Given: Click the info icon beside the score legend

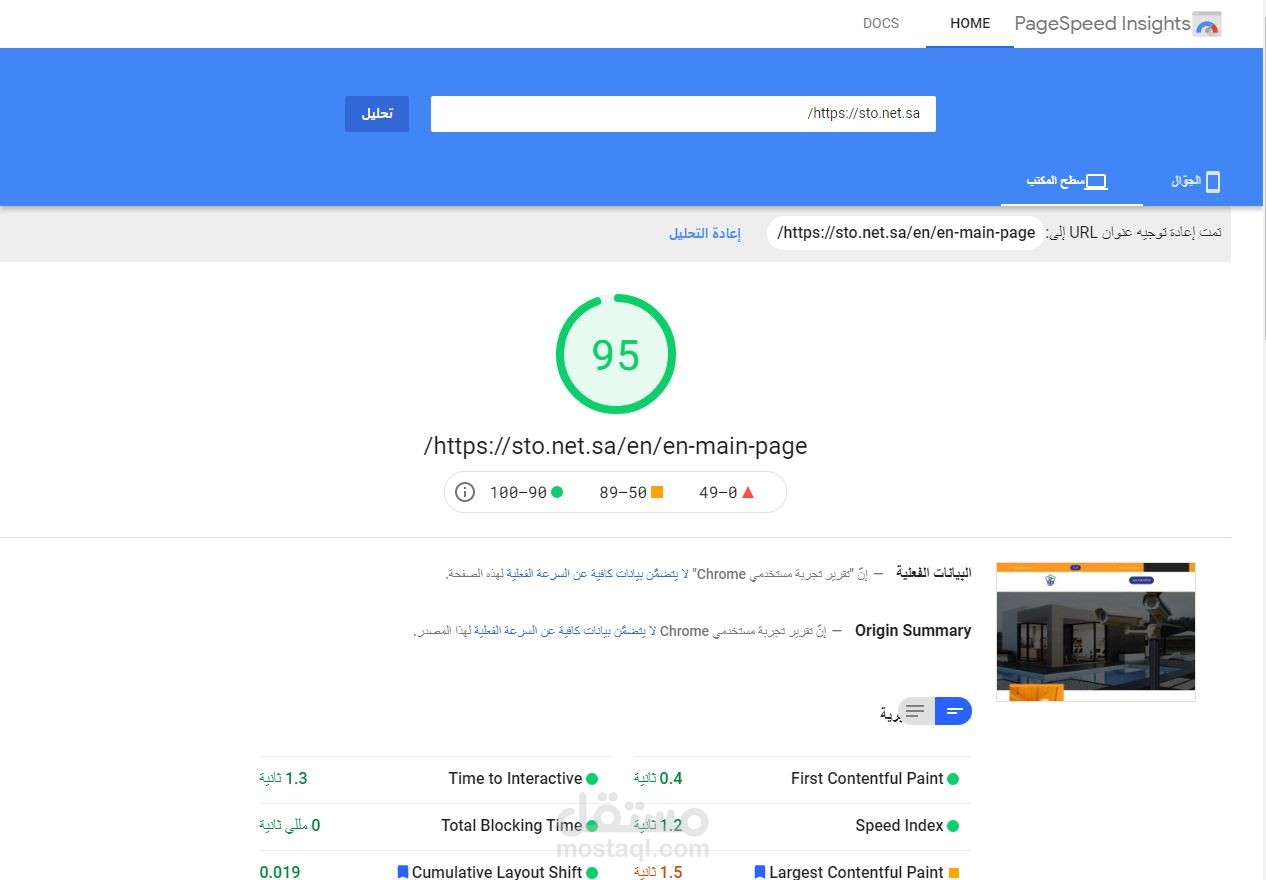Looking at the screenshot, I should 465,491.
